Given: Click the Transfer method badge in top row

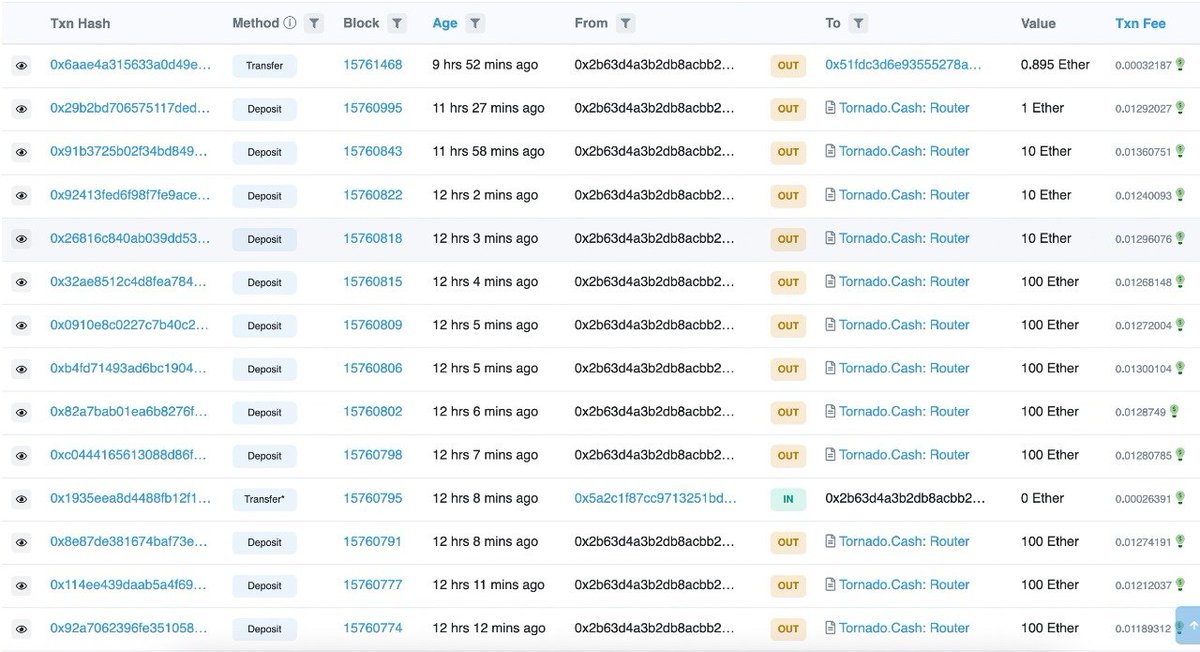Looking at the screenshot, I should click(265, 65).
